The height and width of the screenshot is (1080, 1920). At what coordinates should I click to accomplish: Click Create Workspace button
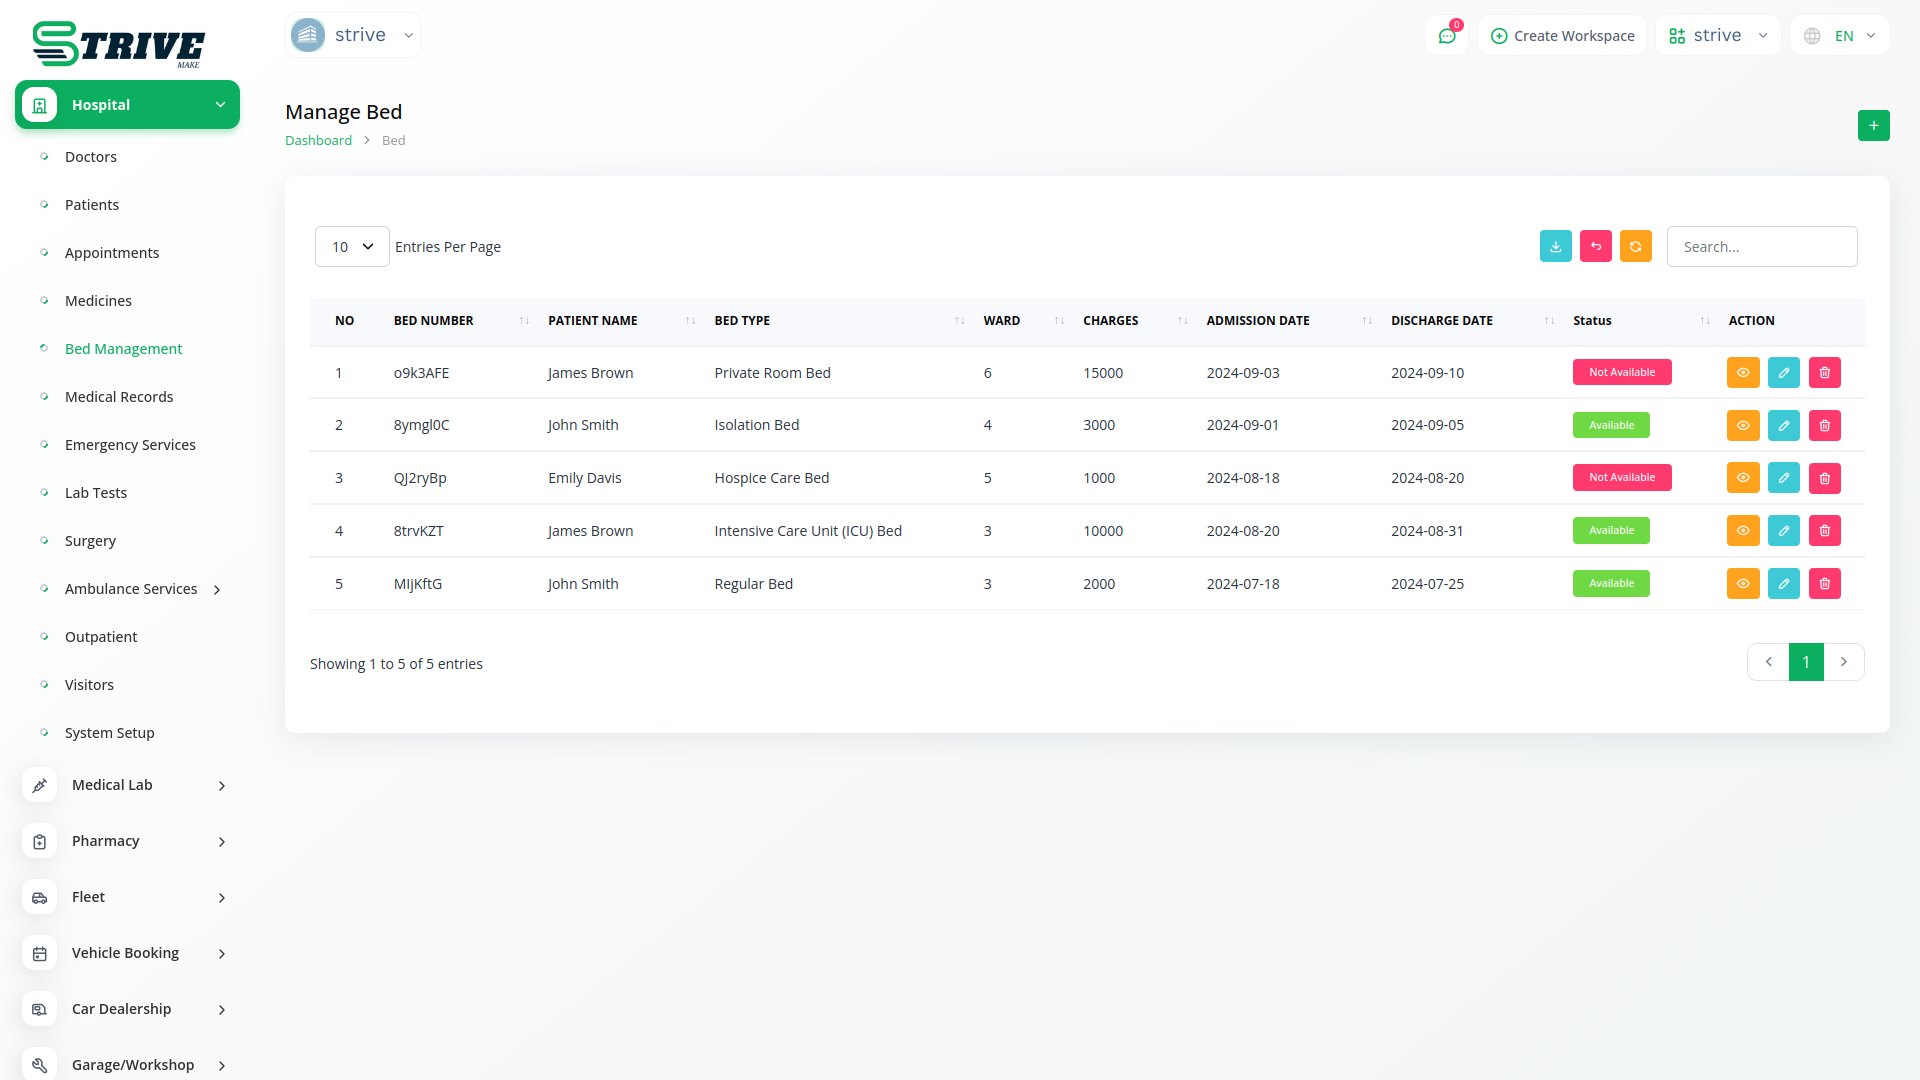1562,36
